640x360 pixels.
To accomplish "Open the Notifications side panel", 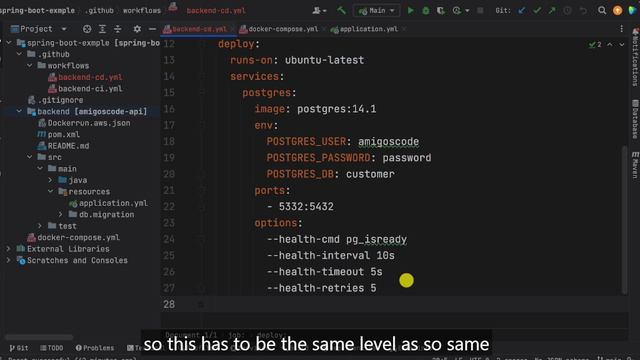I will tap(635, 57).
